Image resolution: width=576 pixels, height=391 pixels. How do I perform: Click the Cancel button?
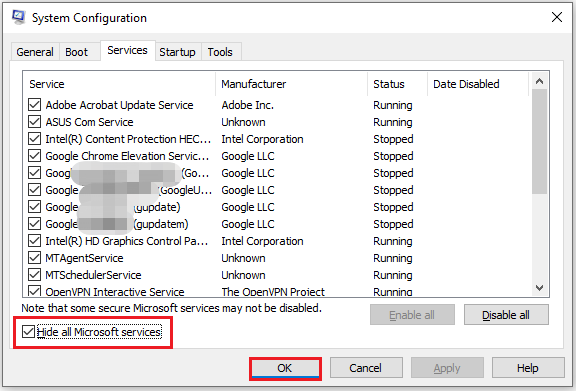(366, 368)
